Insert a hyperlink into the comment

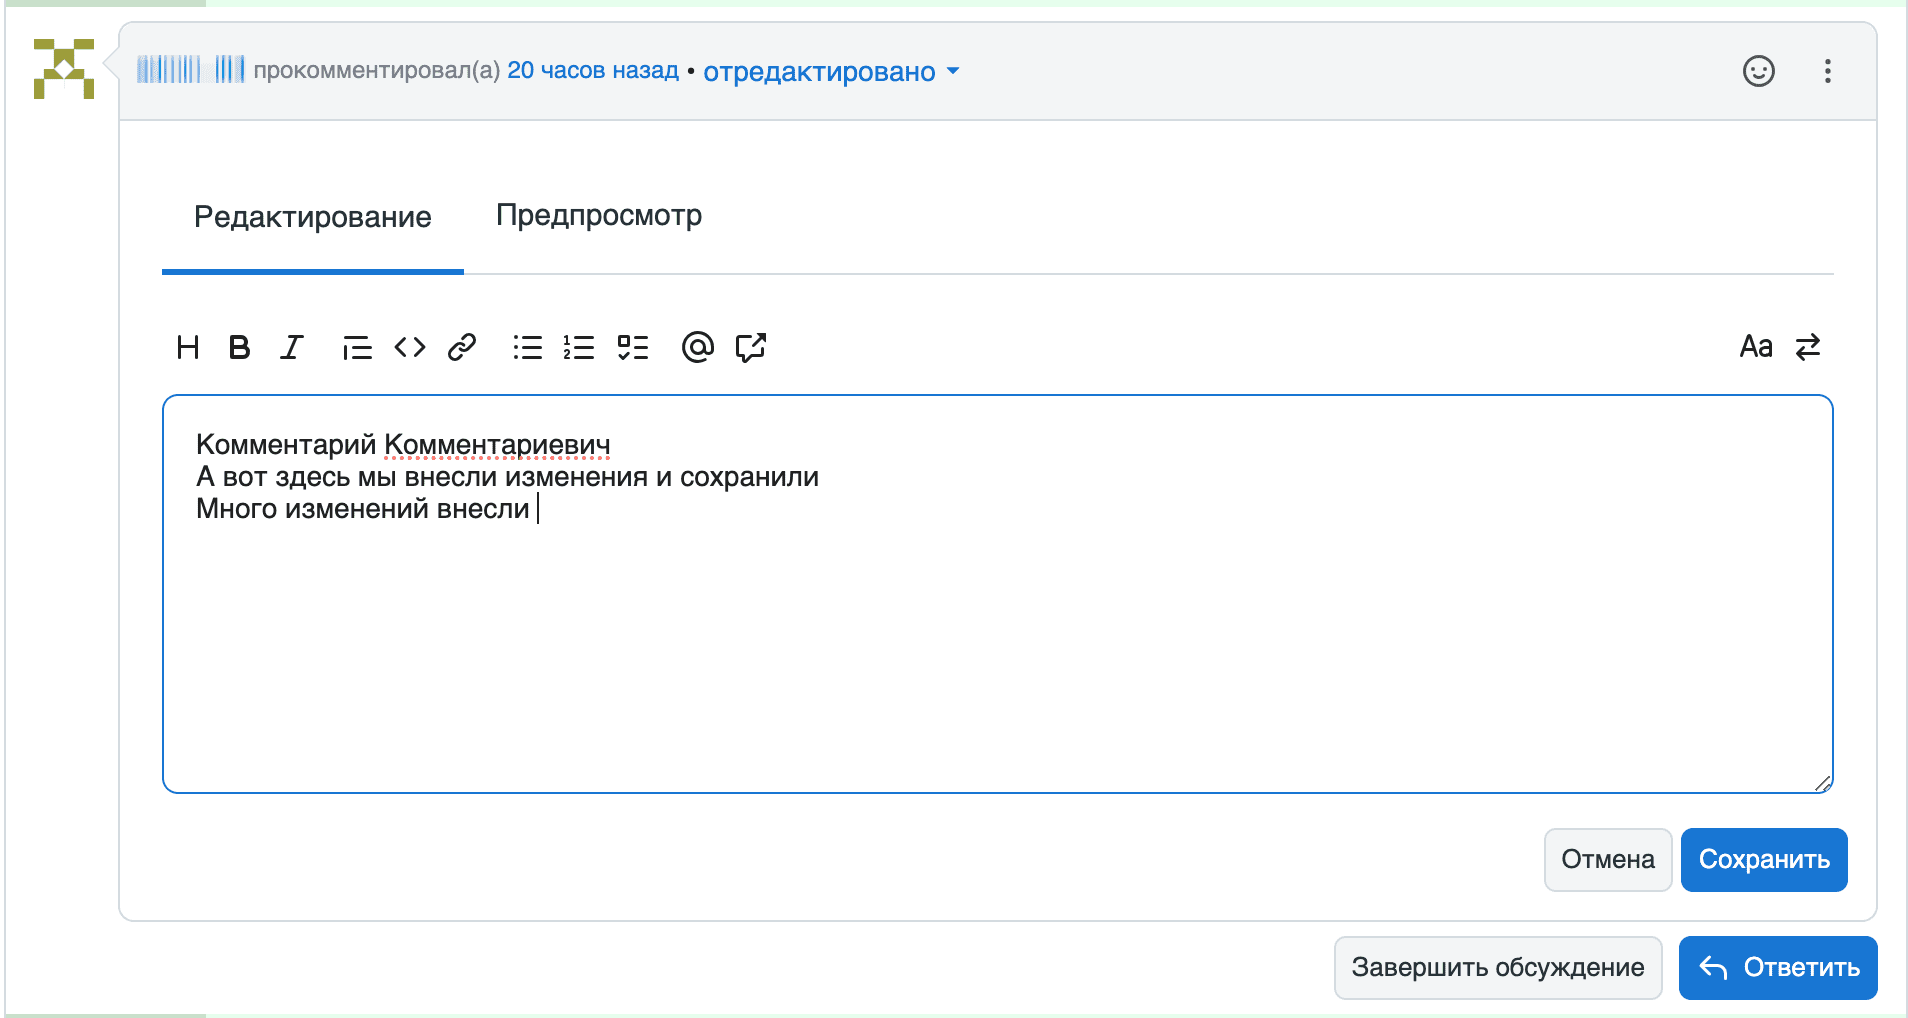(x=461, y=348)
